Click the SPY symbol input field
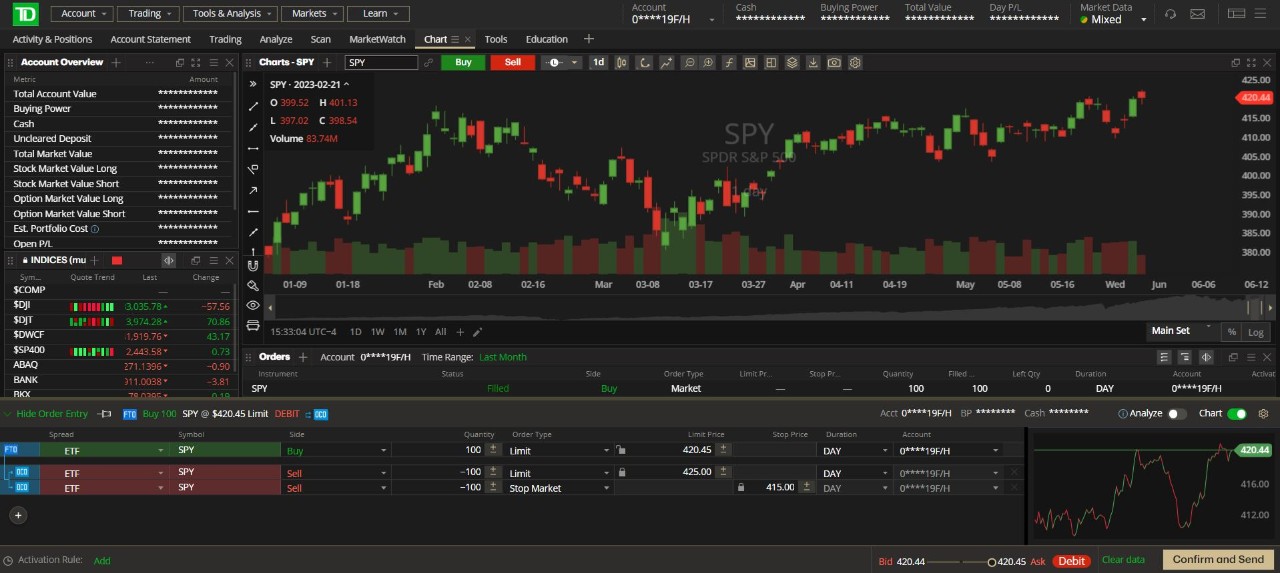Image resolution: width=1280 pixels, height=573 pixels. click(x=381, y=62)
